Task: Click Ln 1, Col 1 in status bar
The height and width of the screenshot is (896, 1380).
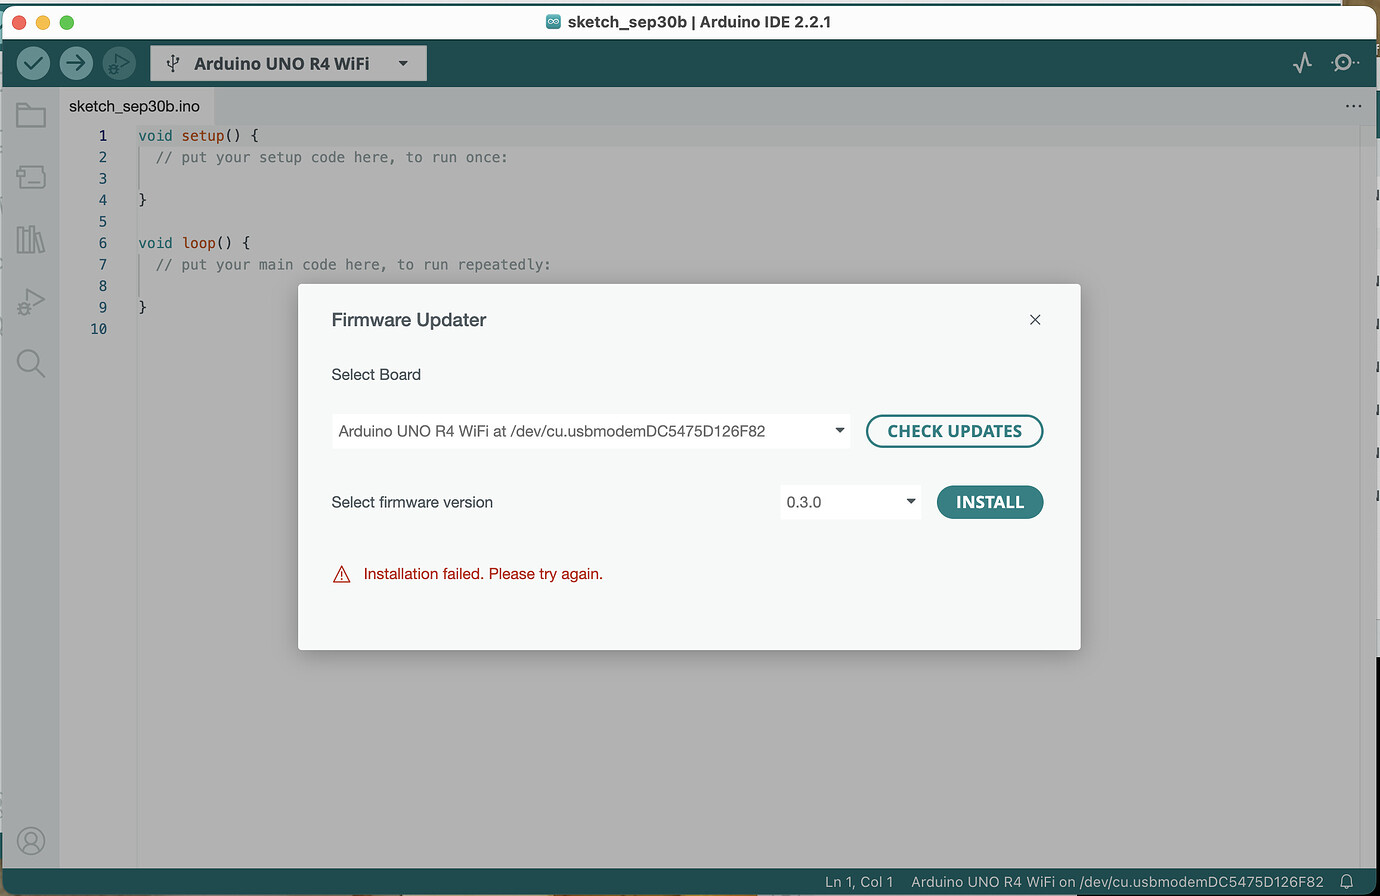Action: [859, 882]
